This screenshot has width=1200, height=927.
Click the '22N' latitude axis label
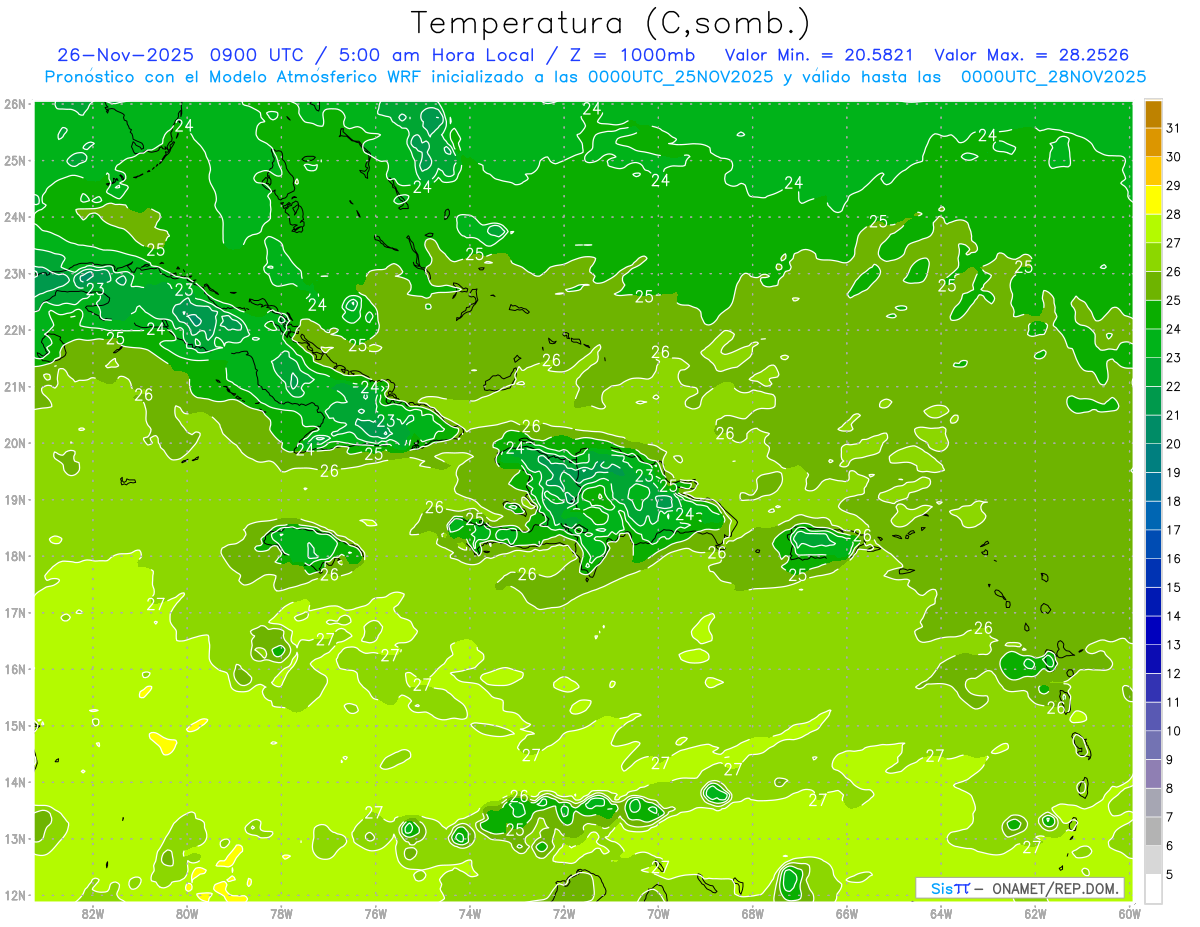pyautogui.click(x=14, y=330)
